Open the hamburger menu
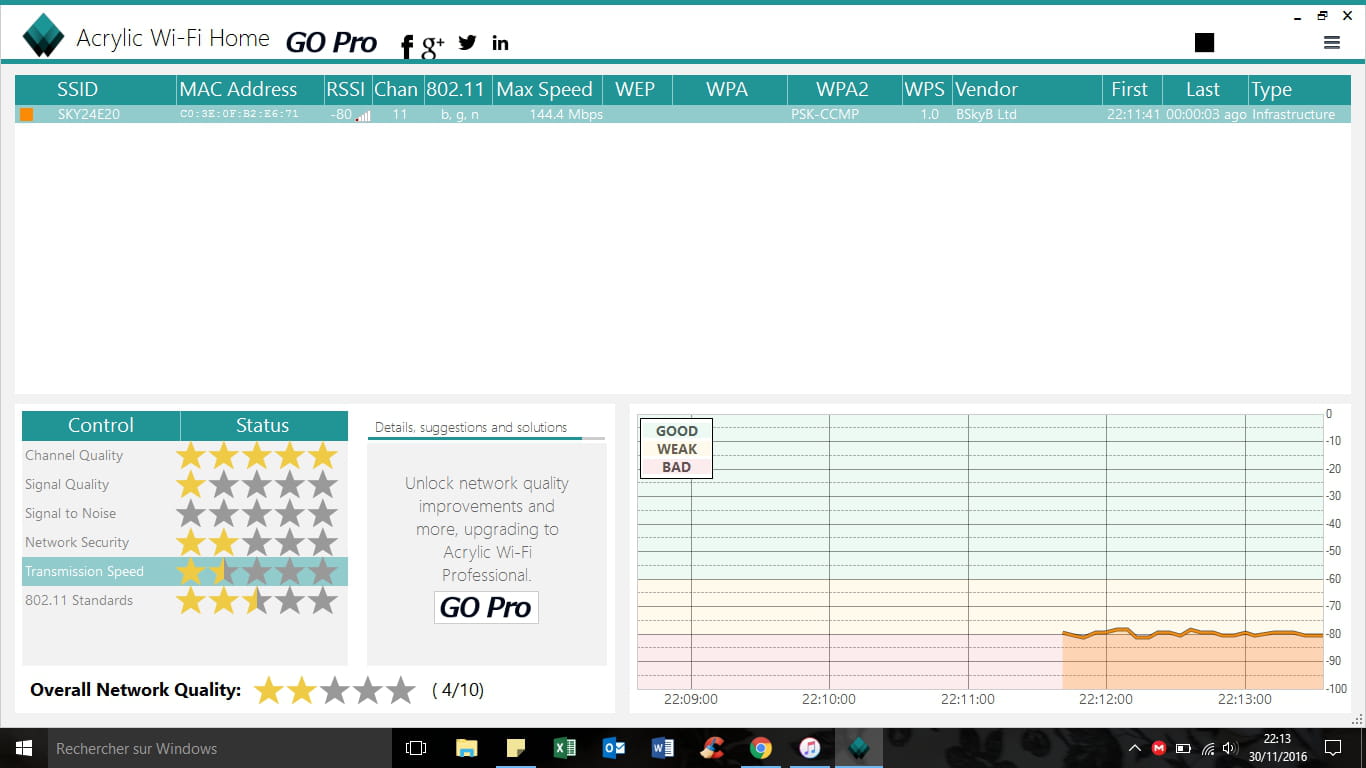The image size is (1366, 768). coord(1331,42)
